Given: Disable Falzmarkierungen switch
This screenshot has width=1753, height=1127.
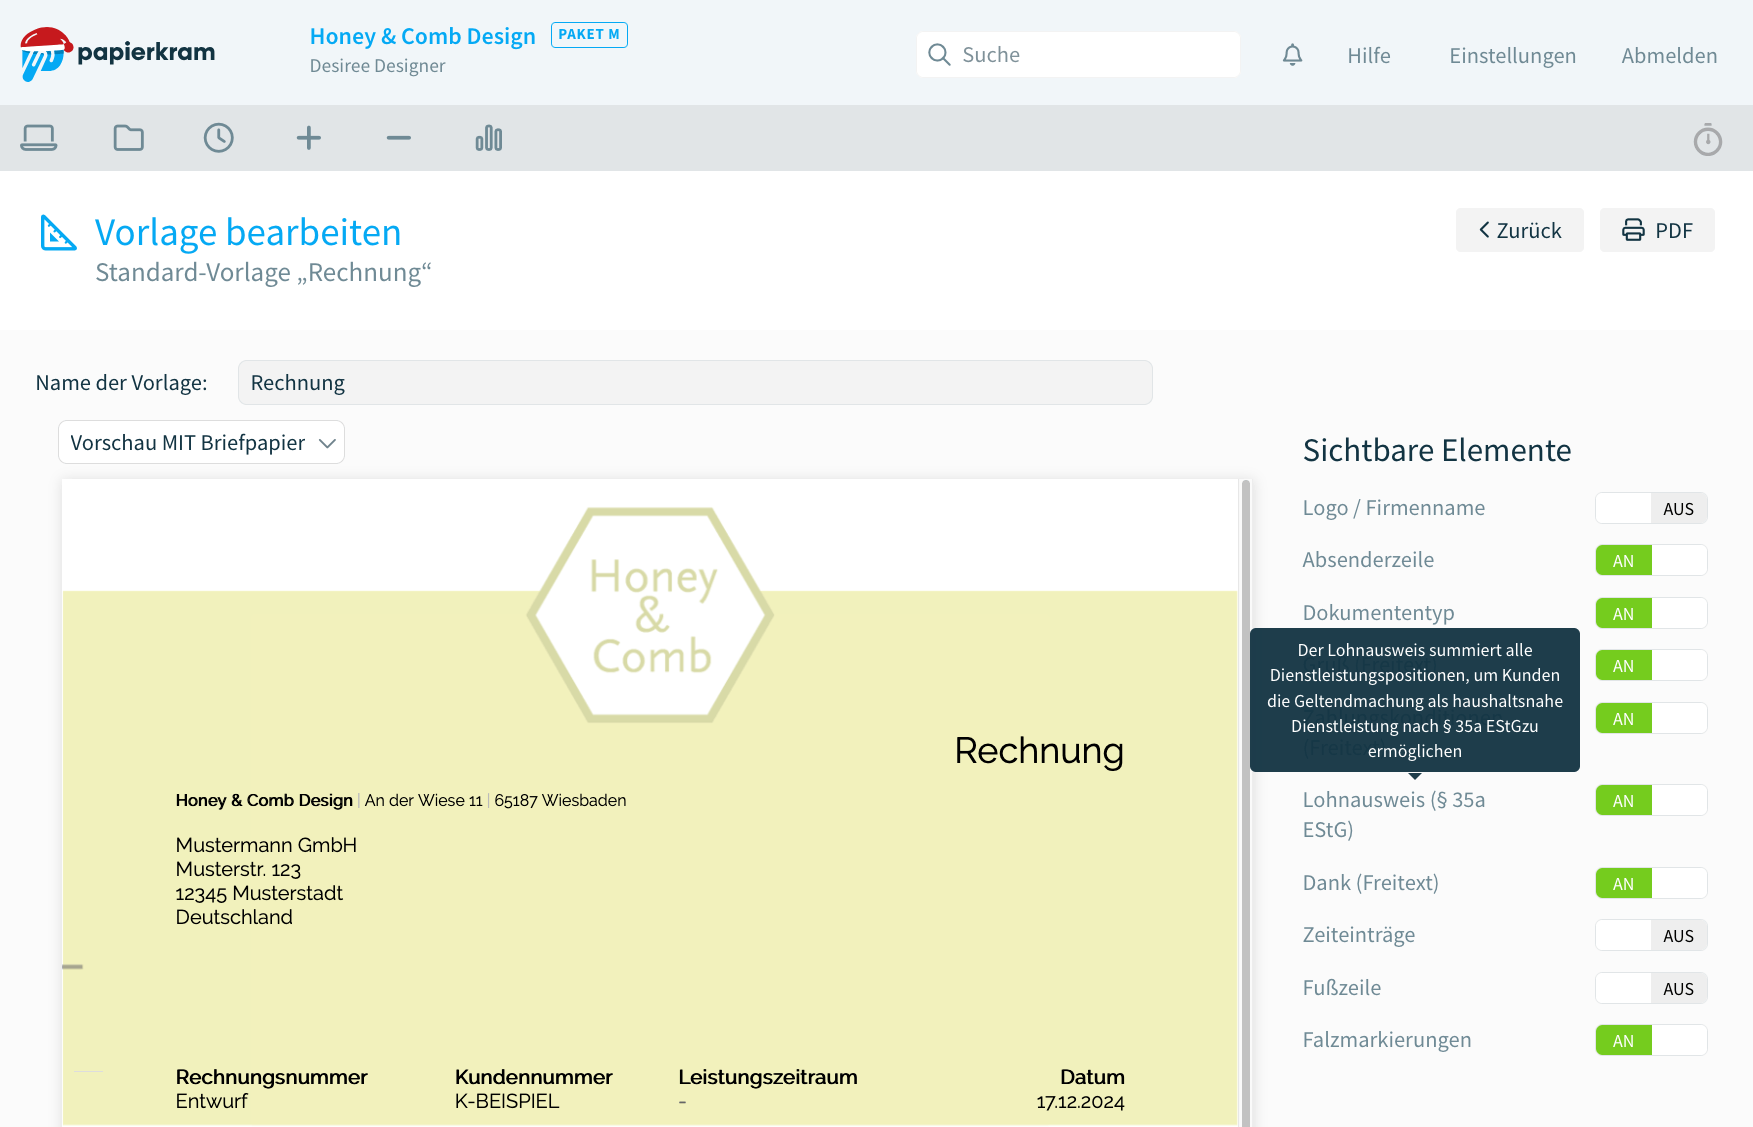Looking at the screenshot, I should (1651, 1040).
